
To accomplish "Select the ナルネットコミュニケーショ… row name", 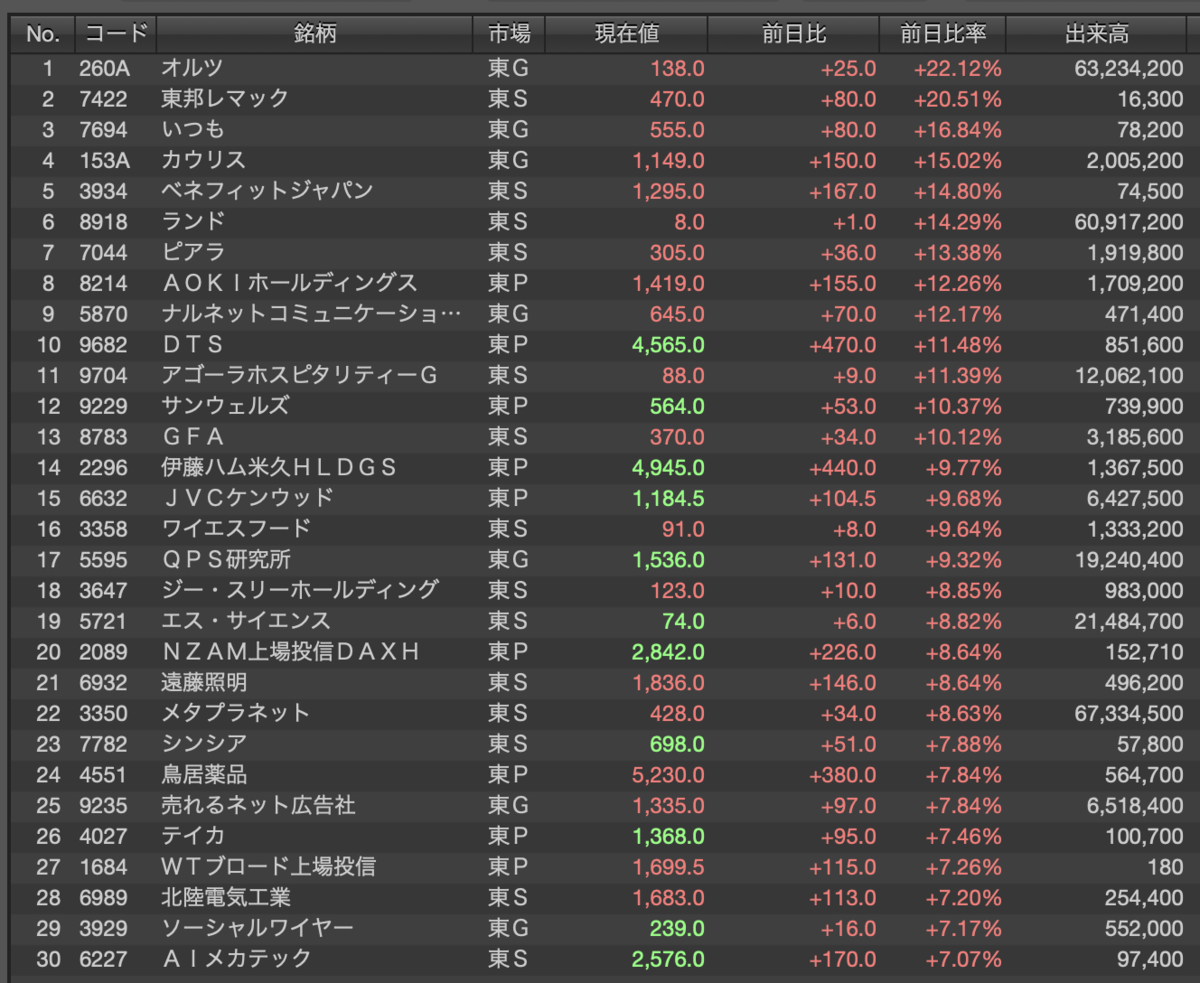I will (x=312, y=314).
